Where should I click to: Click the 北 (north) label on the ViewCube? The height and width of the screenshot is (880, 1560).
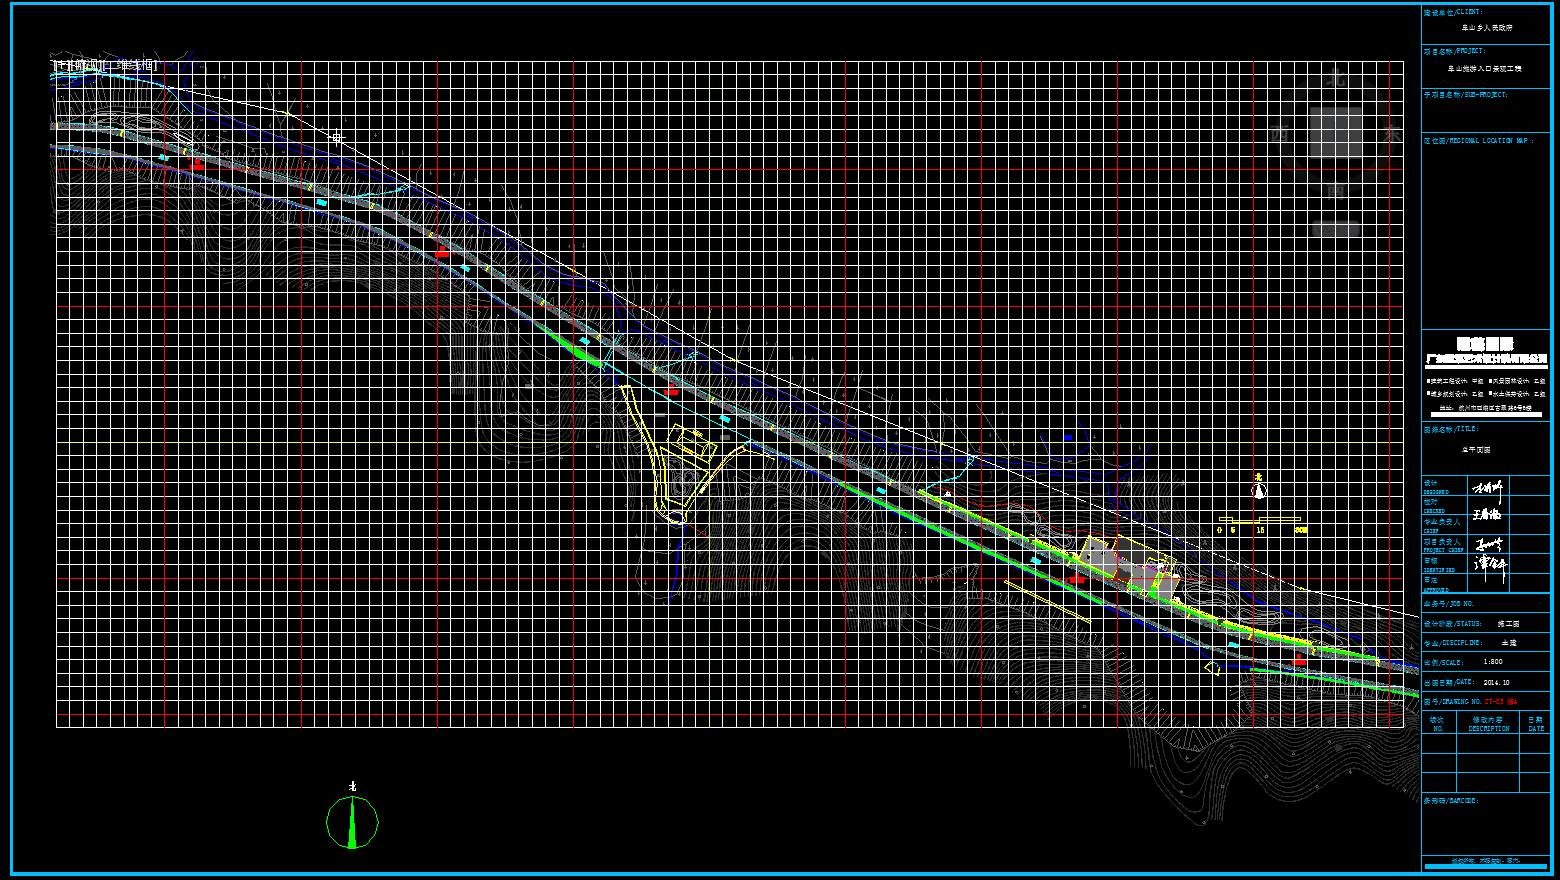1336,78
